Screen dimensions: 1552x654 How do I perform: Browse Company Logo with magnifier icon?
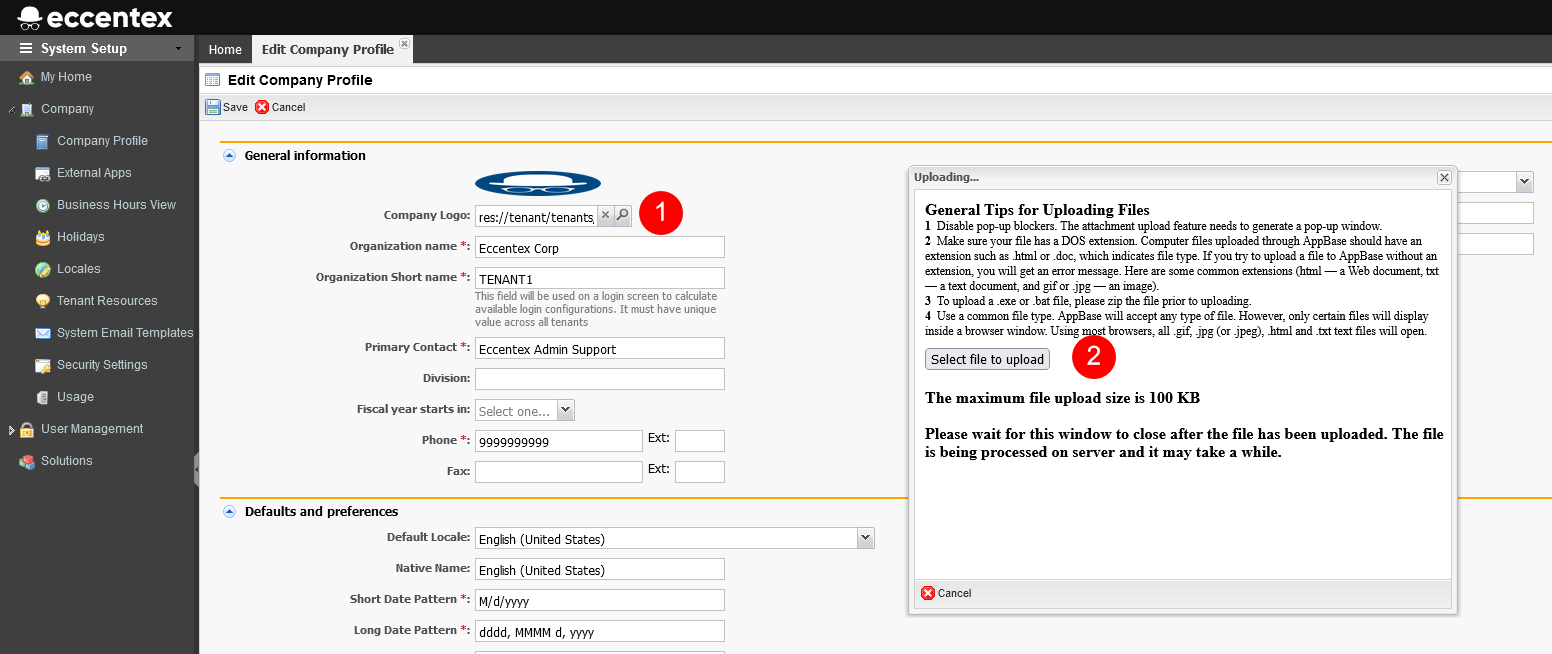coord(622,215)
